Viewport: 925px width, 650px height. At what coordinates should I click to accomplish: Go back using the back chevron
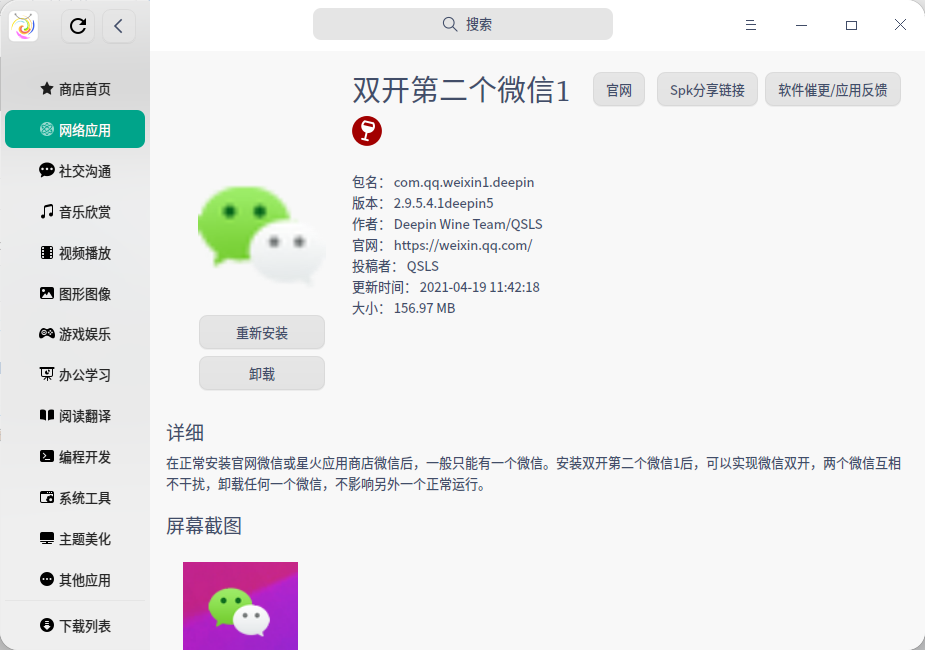tap(119, 26)
